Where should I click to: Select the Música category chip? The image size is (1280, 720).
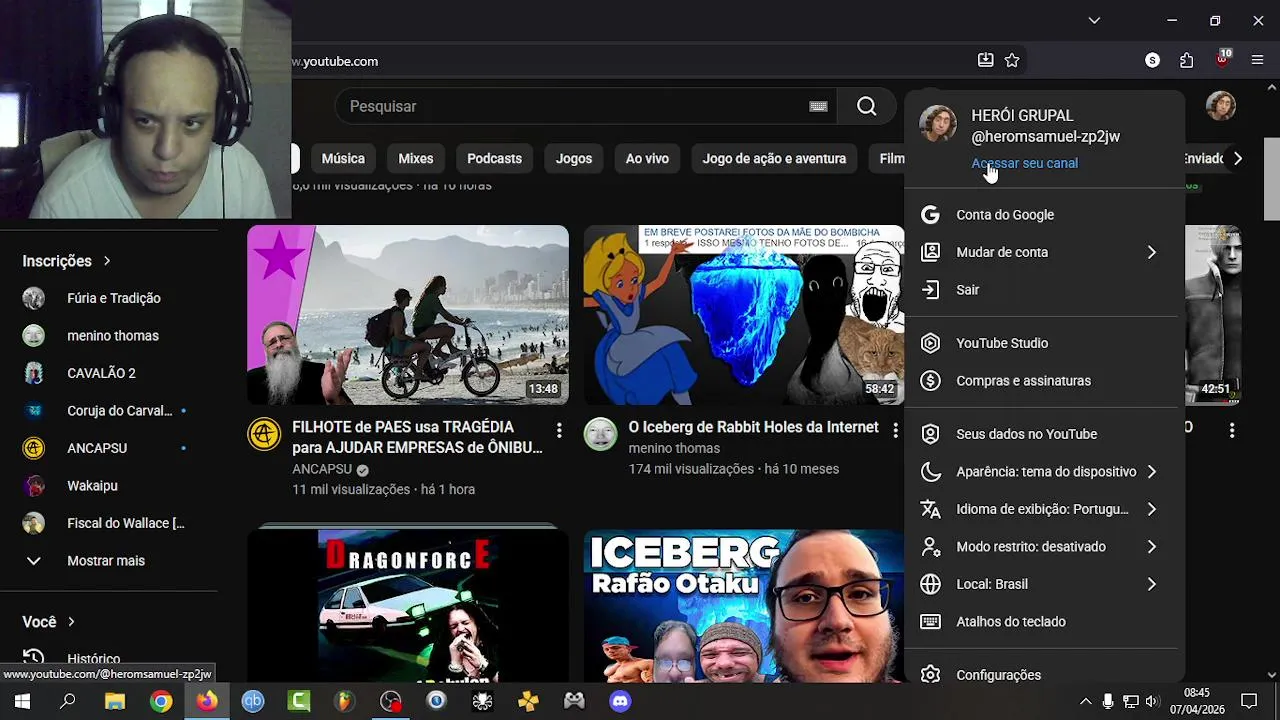coord(343,158)
